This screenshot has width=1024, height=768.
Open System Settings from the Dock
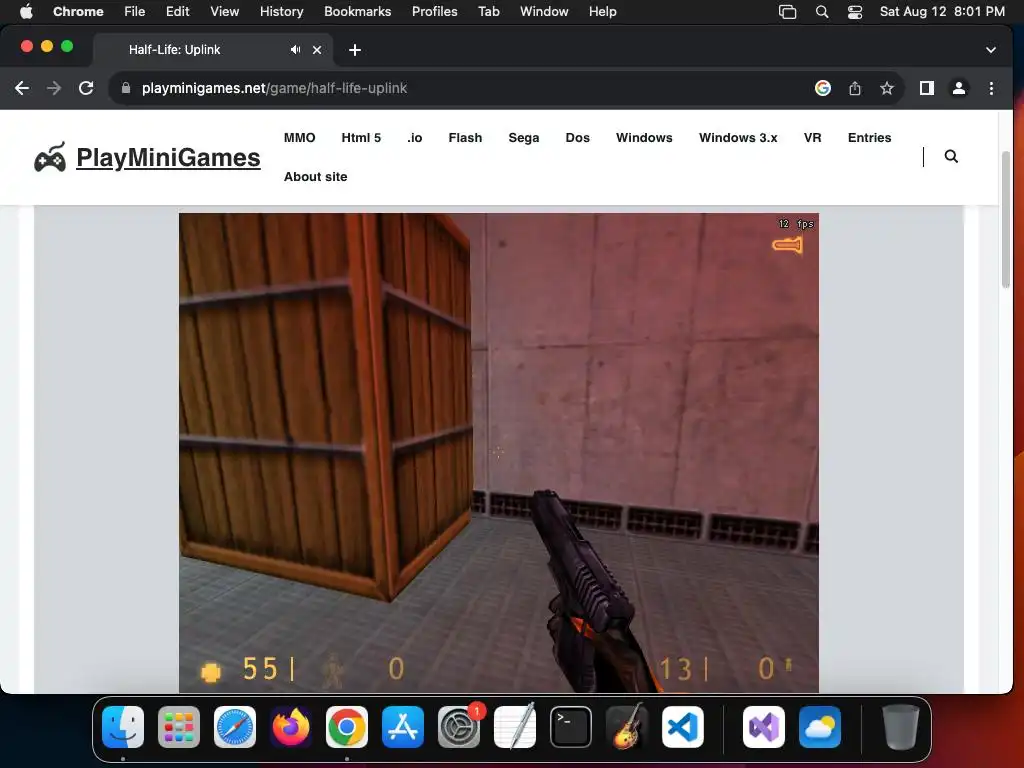click(459, 727)
